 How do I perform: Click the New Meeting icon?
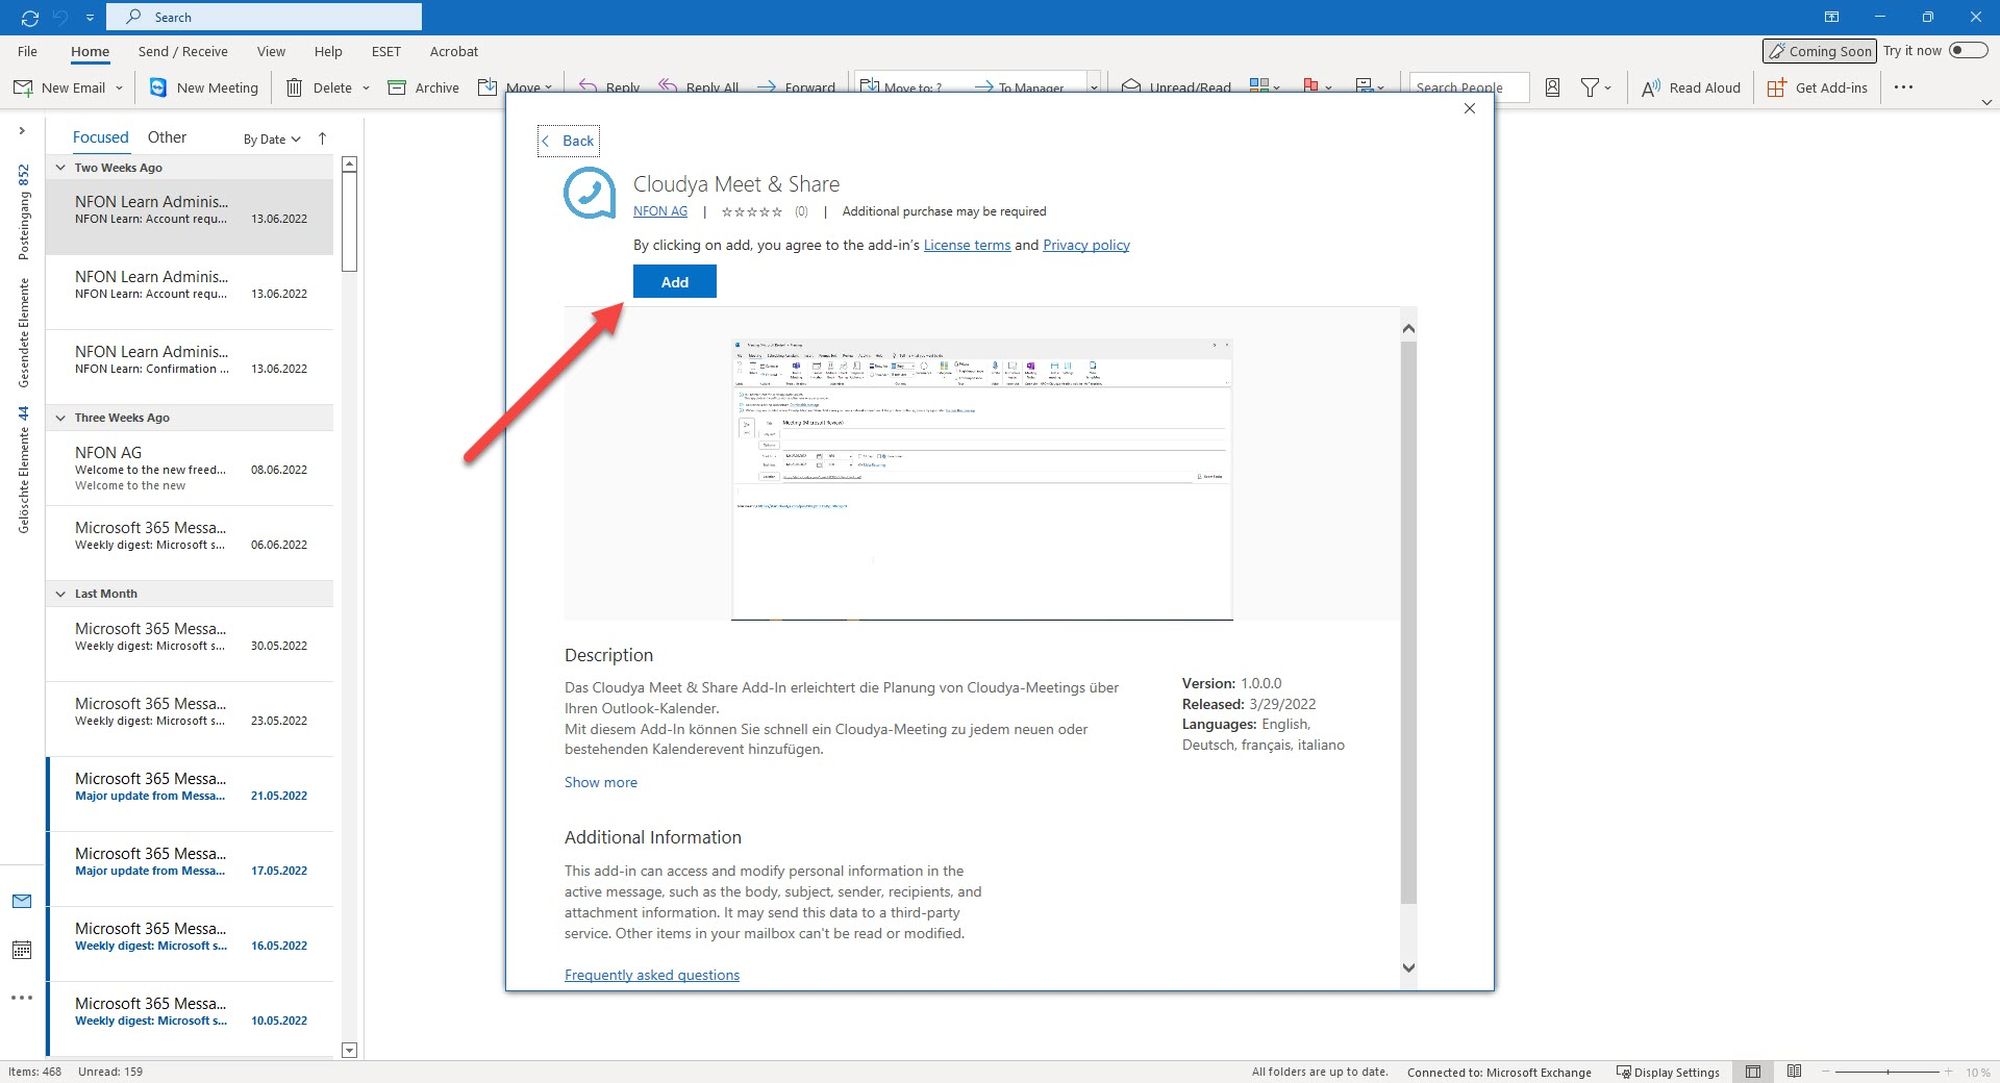tap(158, 88)
